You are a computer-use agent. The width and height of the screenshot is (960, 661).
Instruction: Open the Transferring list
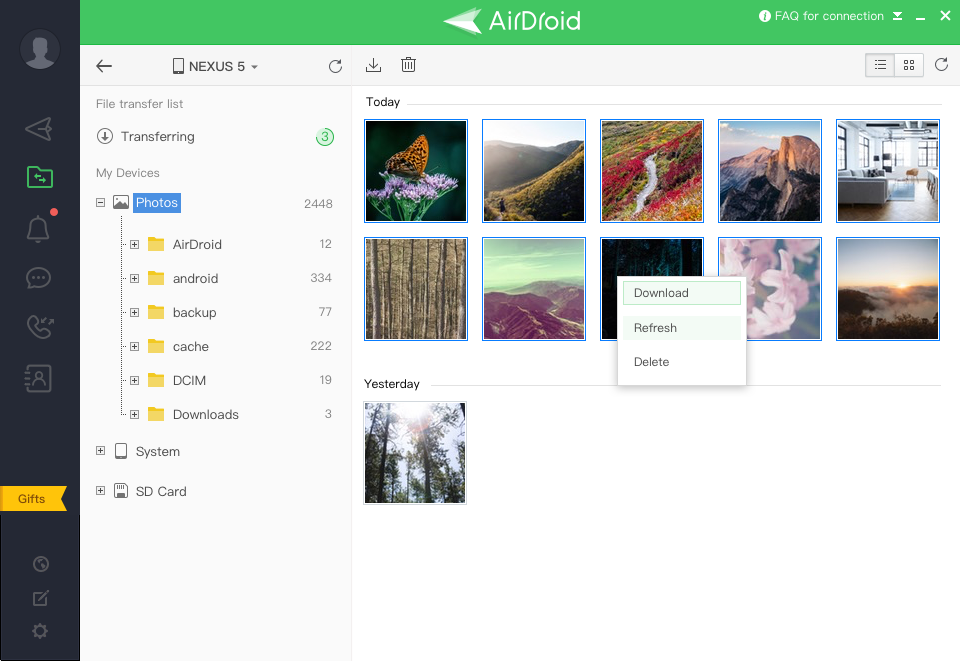coord(146,136)
